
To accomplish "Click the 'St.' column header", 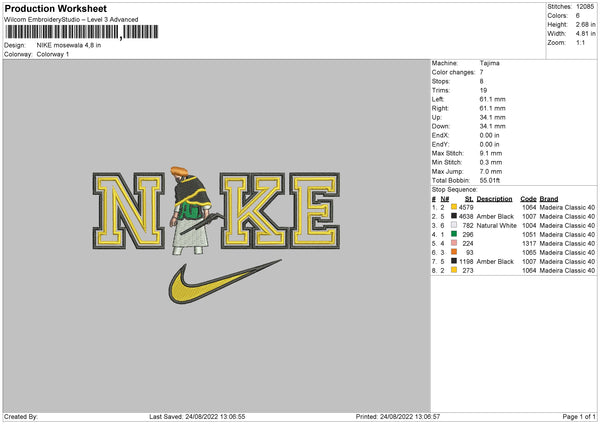I will [x=469, y=199].
